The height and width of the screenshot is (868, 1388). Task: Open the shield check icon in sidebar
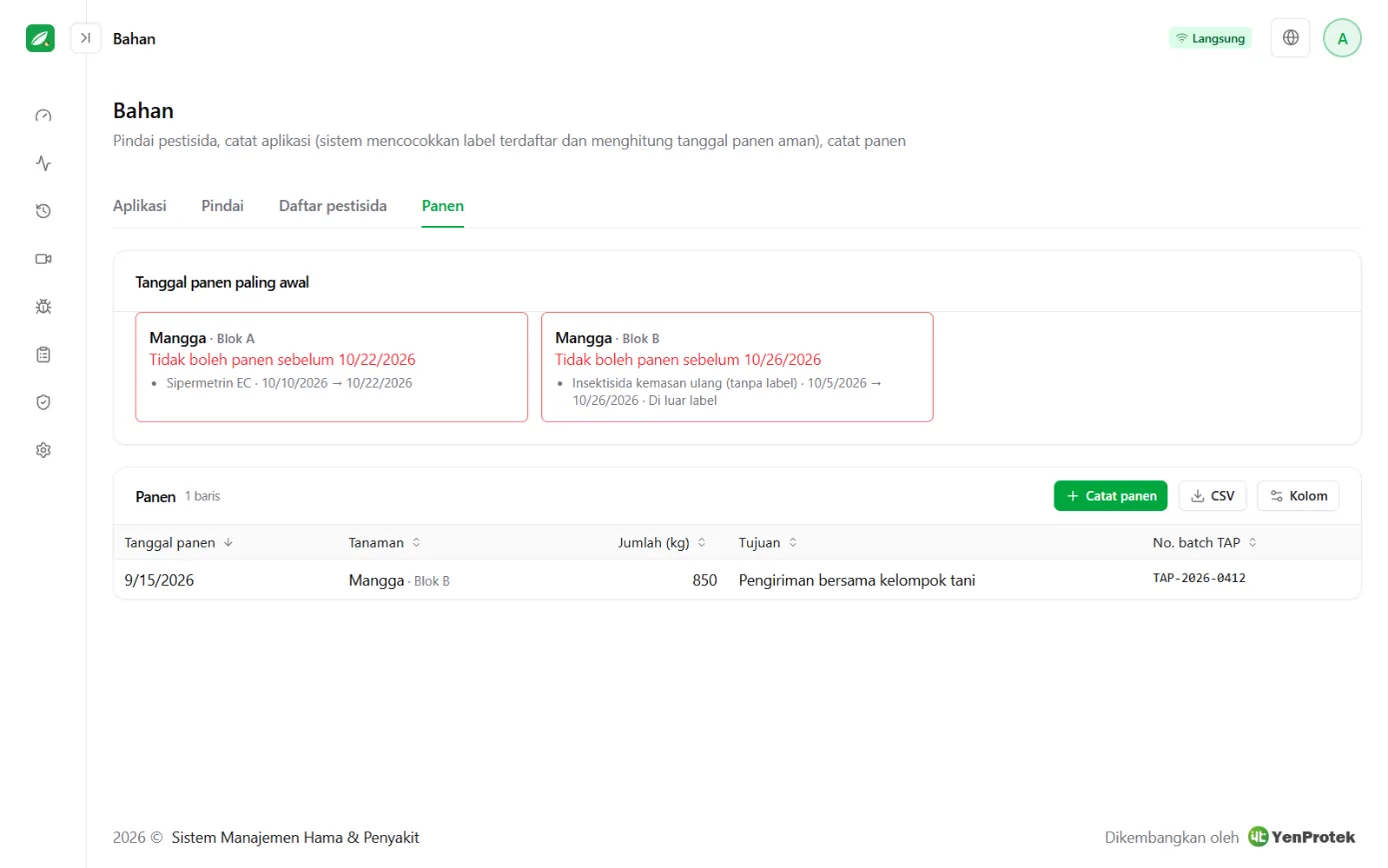pos(43,402)
